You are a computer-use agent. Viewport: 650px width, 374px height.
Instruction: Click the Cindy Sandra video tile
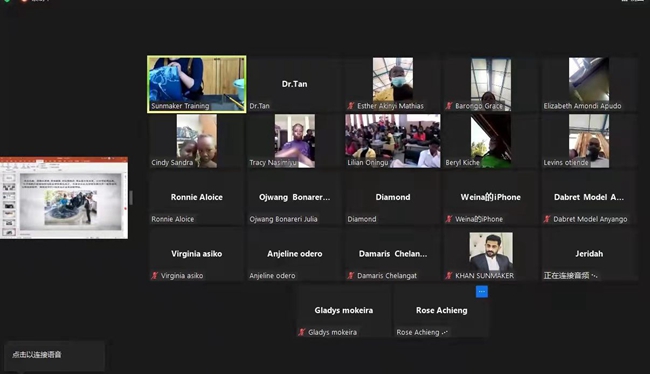coord(196,141)
